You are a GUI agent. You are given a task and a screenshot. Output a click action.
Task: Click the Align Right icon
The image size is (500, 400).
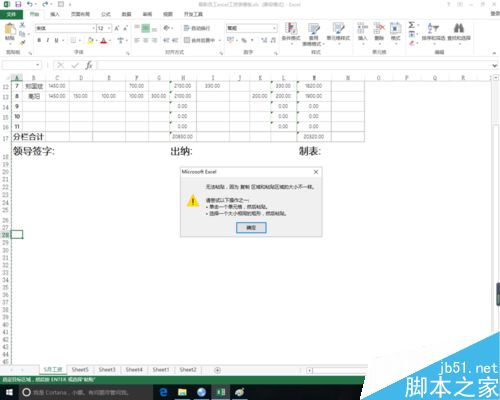point(154,40)
